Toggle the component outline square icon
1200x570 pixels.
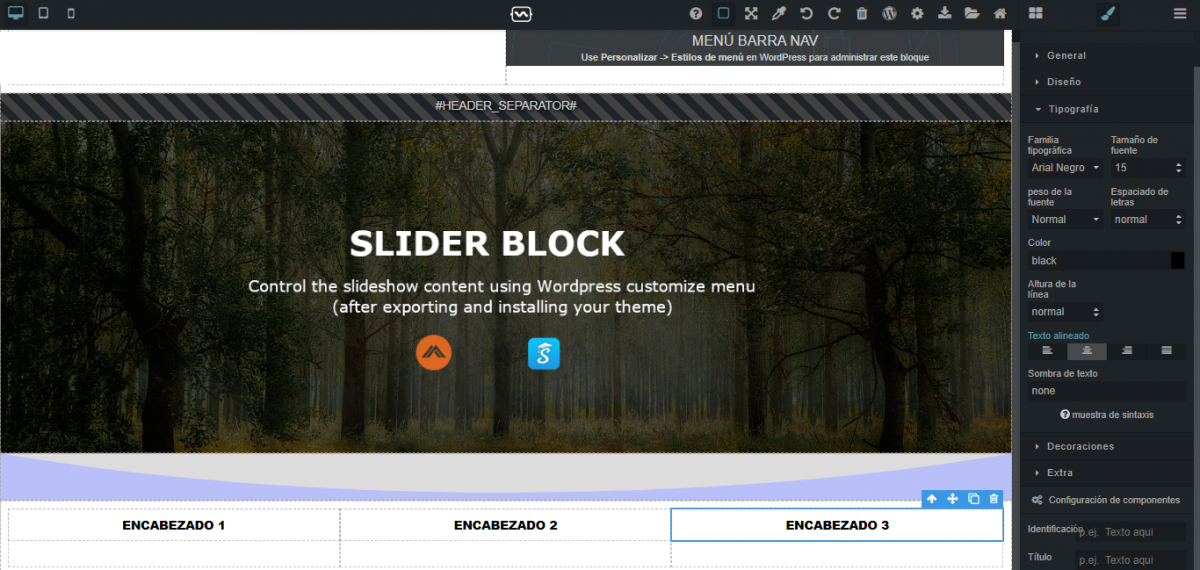tap(723, 14)
